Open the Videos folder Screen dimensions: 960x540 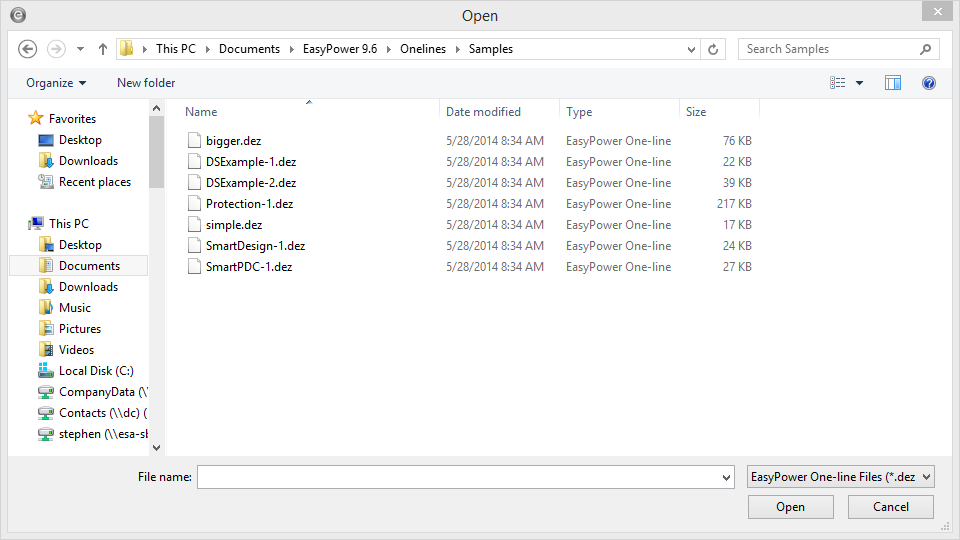click(76, 350)
